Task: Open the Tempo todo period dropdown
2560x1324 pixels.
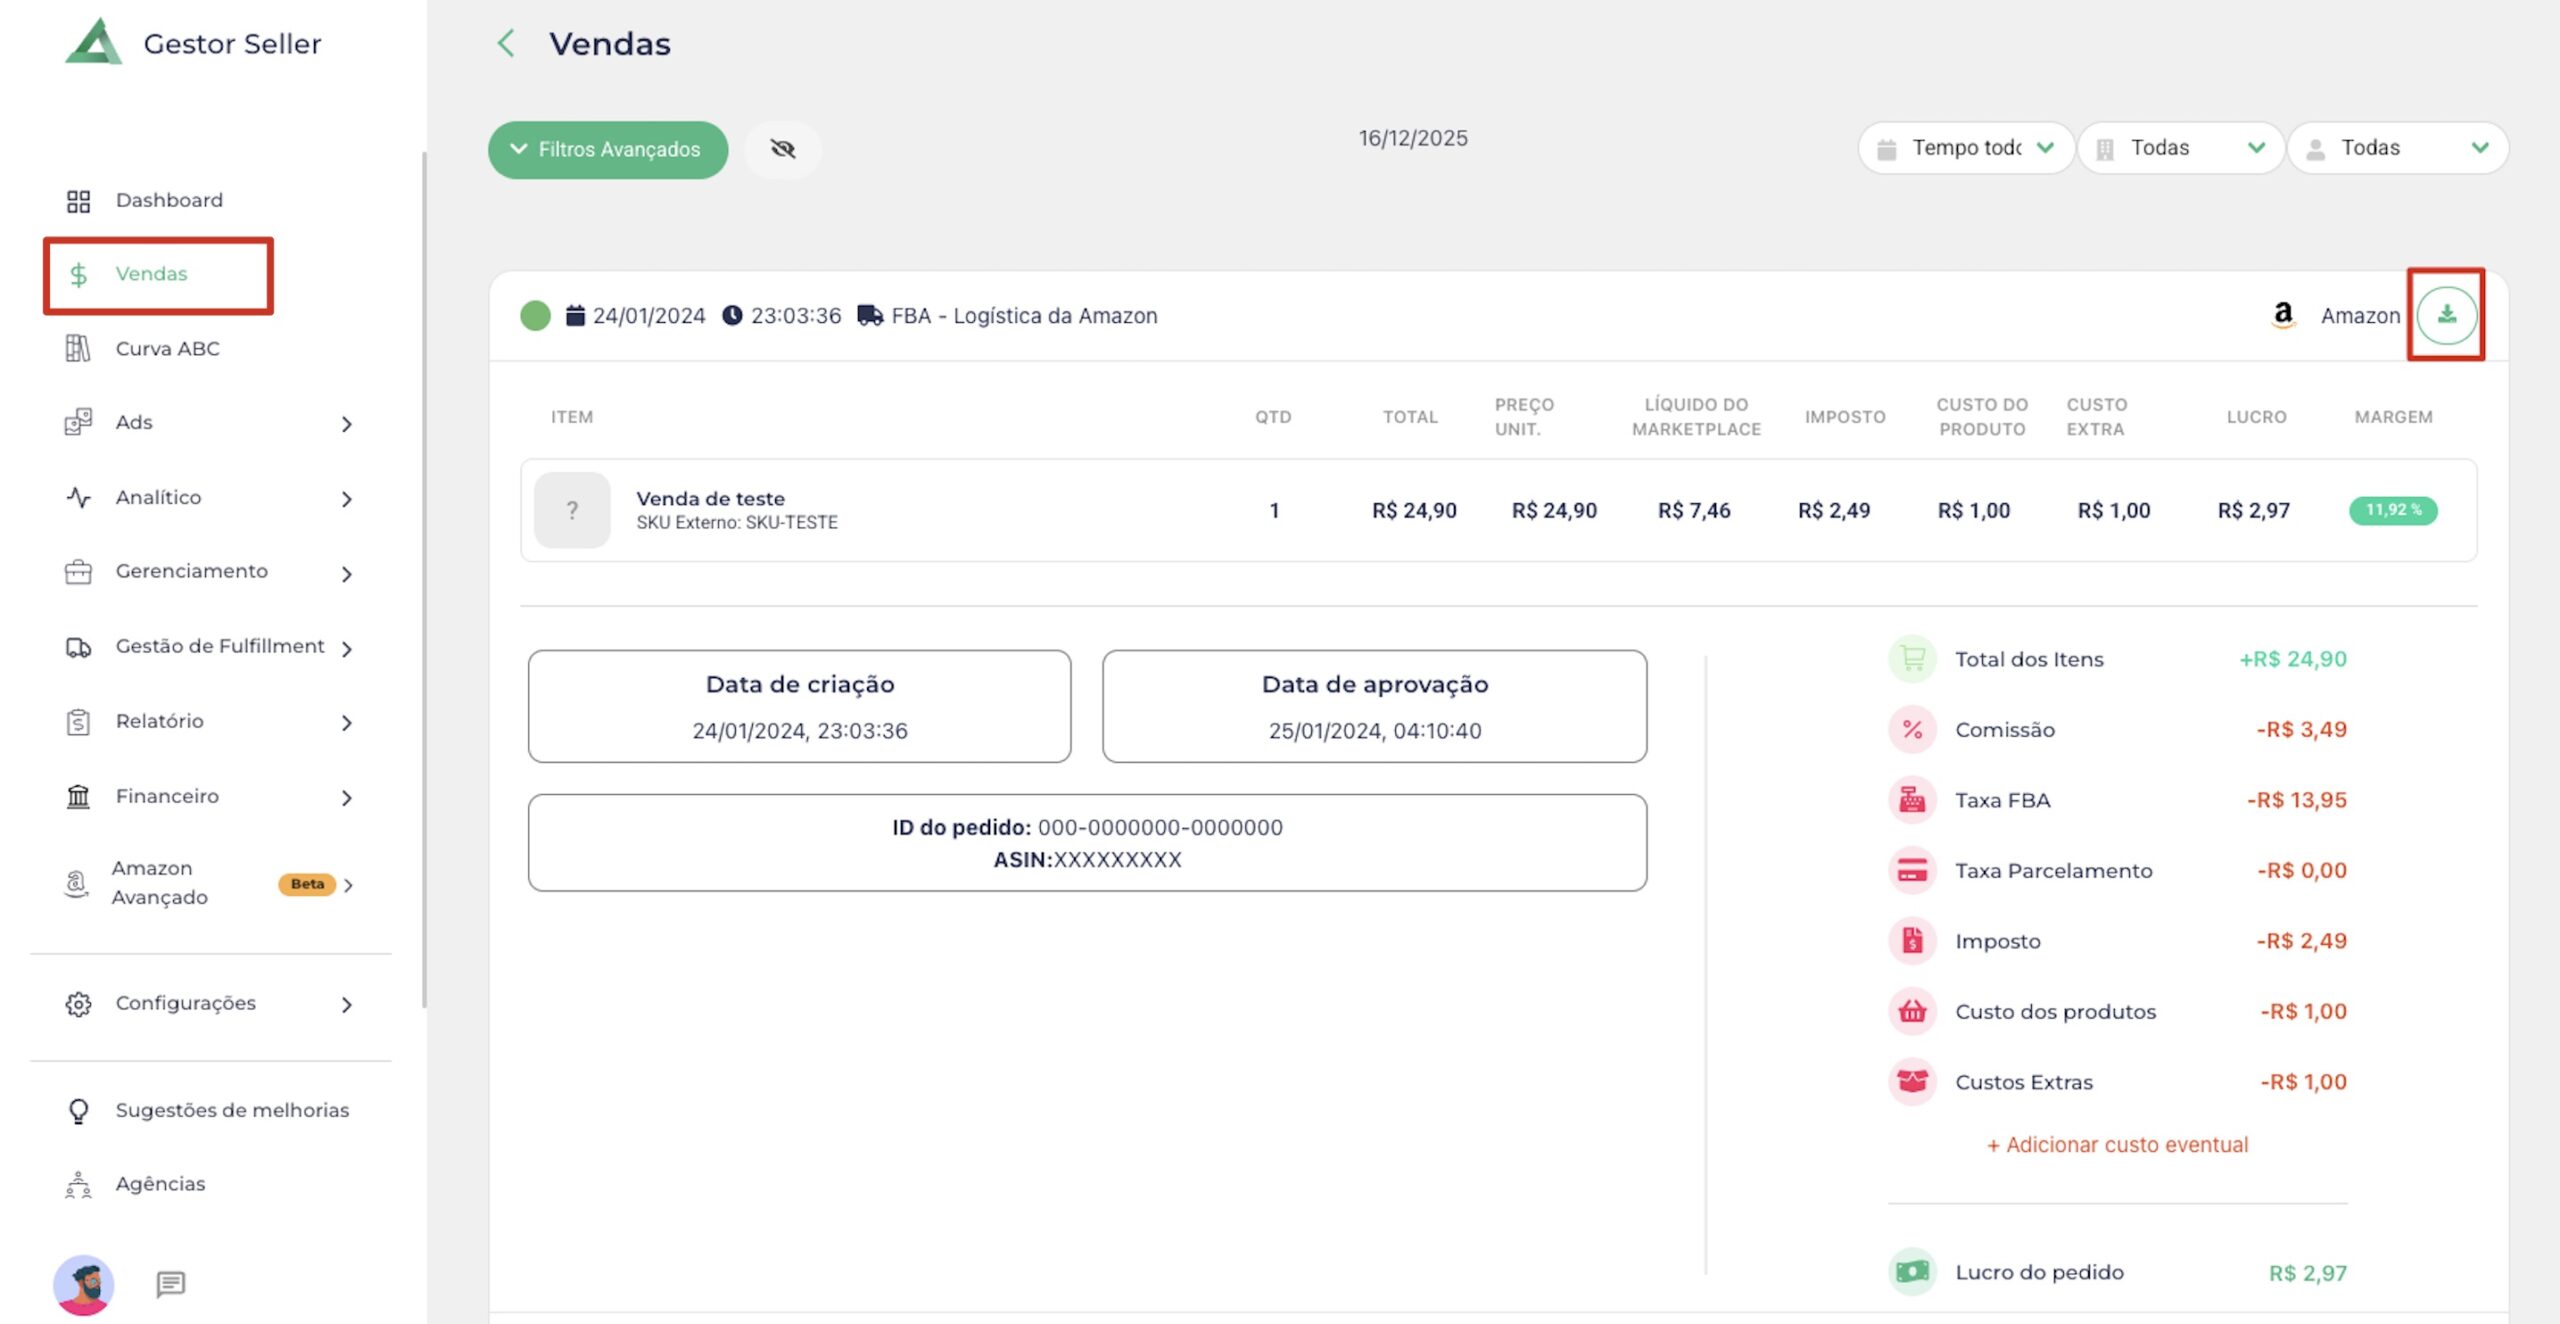Action: 1966,148
